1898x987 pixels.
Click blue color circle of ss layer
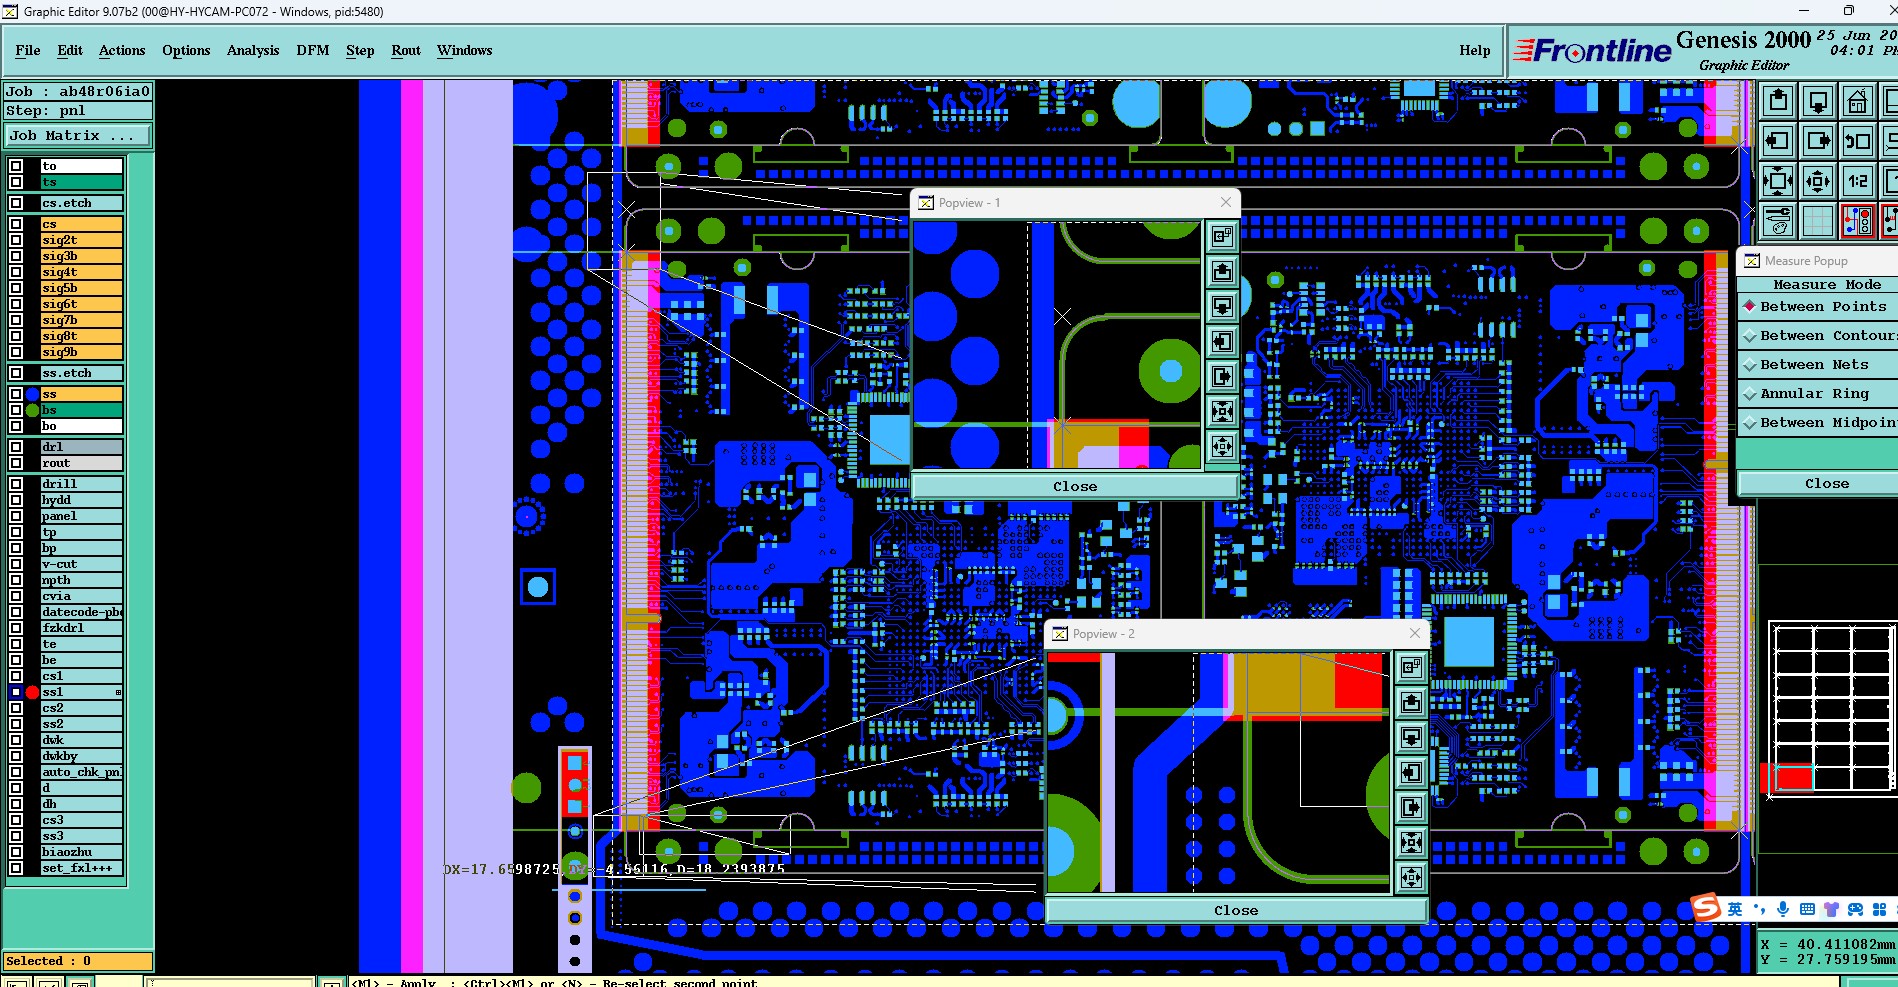point(32,394)
